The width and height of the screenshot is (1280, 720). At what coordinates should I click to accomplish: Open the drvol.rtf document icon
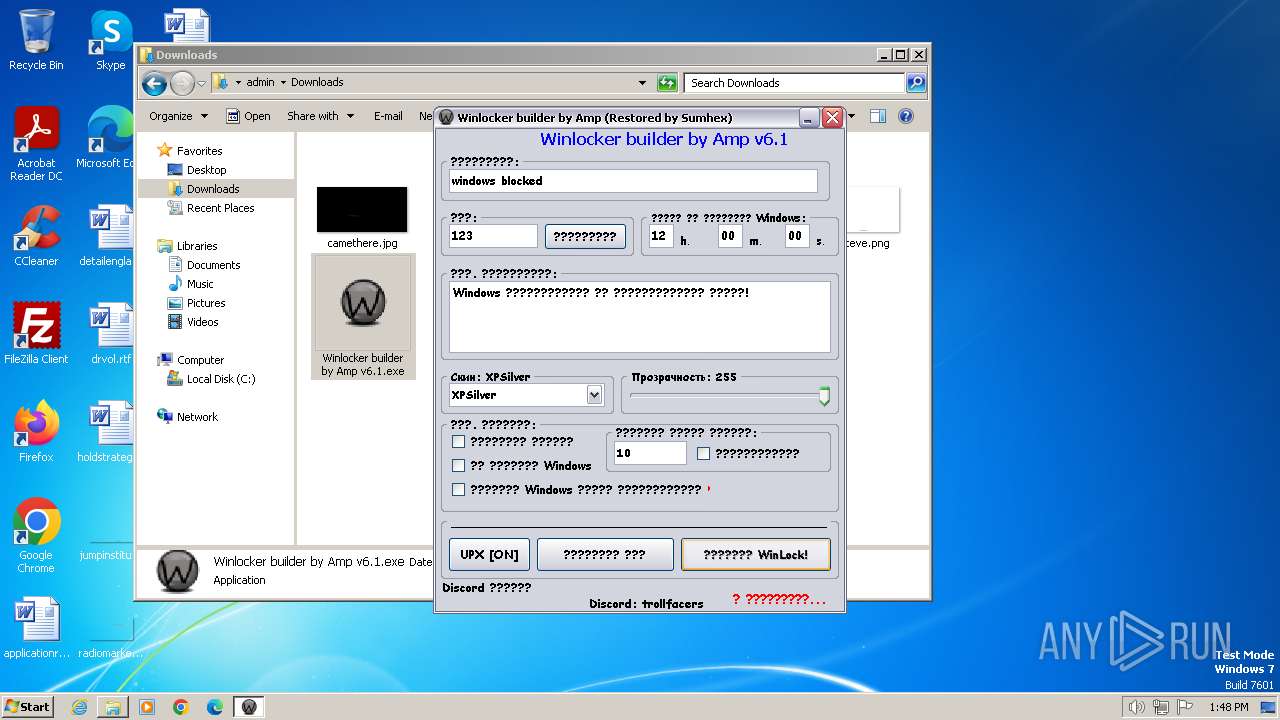point(110,334)
